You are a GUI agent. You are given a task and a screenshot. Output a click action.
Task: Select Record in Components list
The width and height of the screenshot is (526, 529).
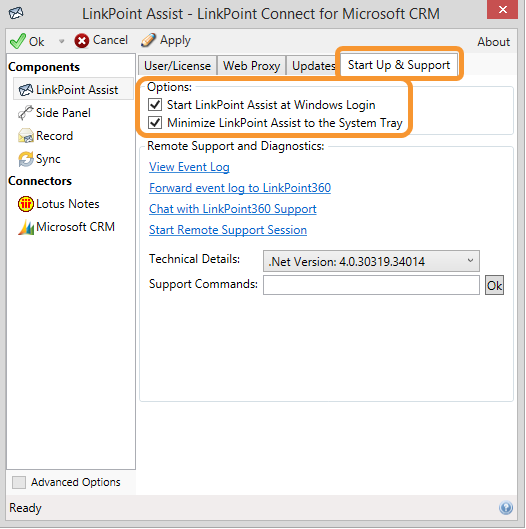[54, 136]
